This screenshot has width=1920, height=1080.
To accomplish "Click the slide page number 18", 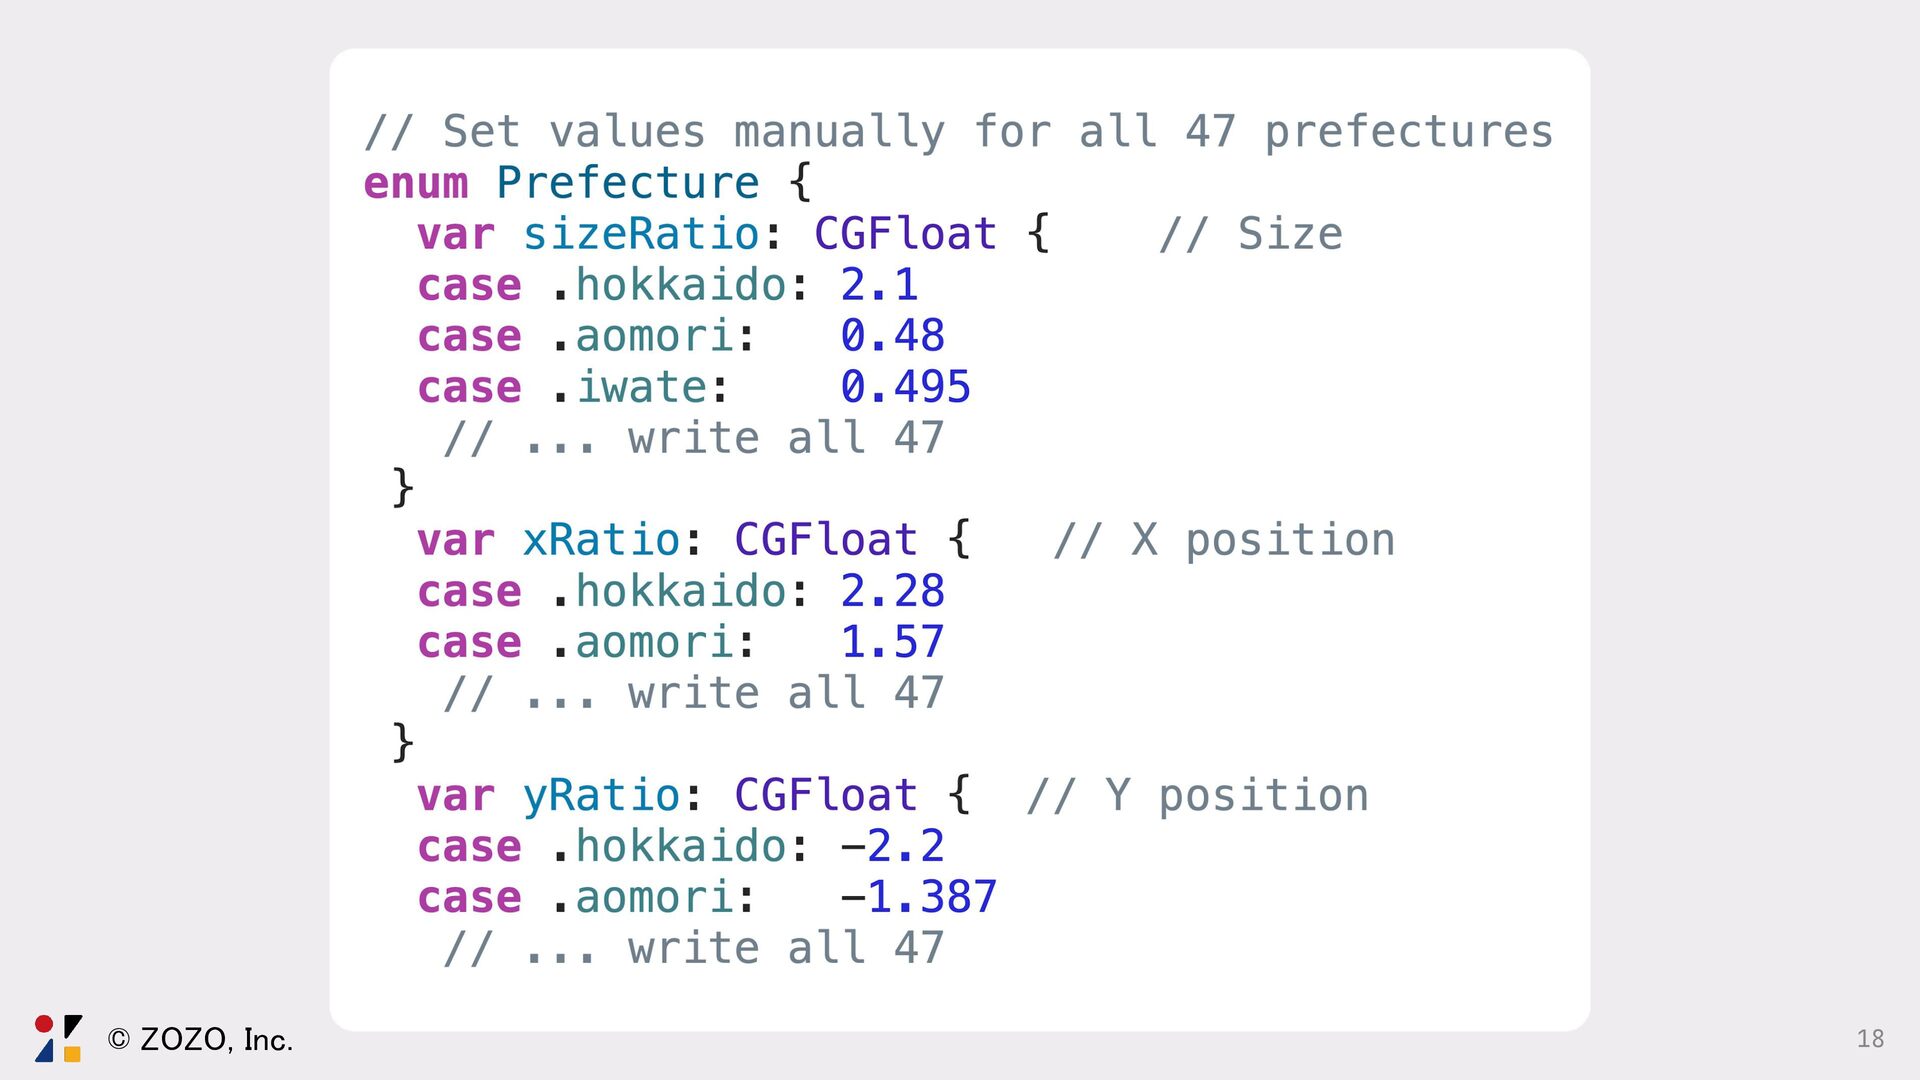I will [x=1870, y=1039].
